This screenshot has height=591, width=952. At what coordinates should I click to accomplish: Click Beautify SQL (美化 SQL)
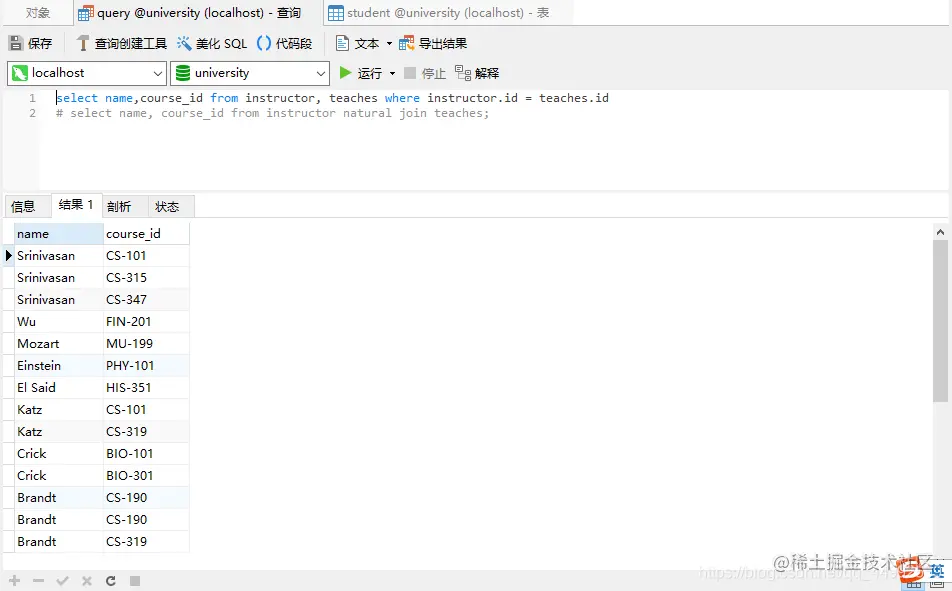212,43
